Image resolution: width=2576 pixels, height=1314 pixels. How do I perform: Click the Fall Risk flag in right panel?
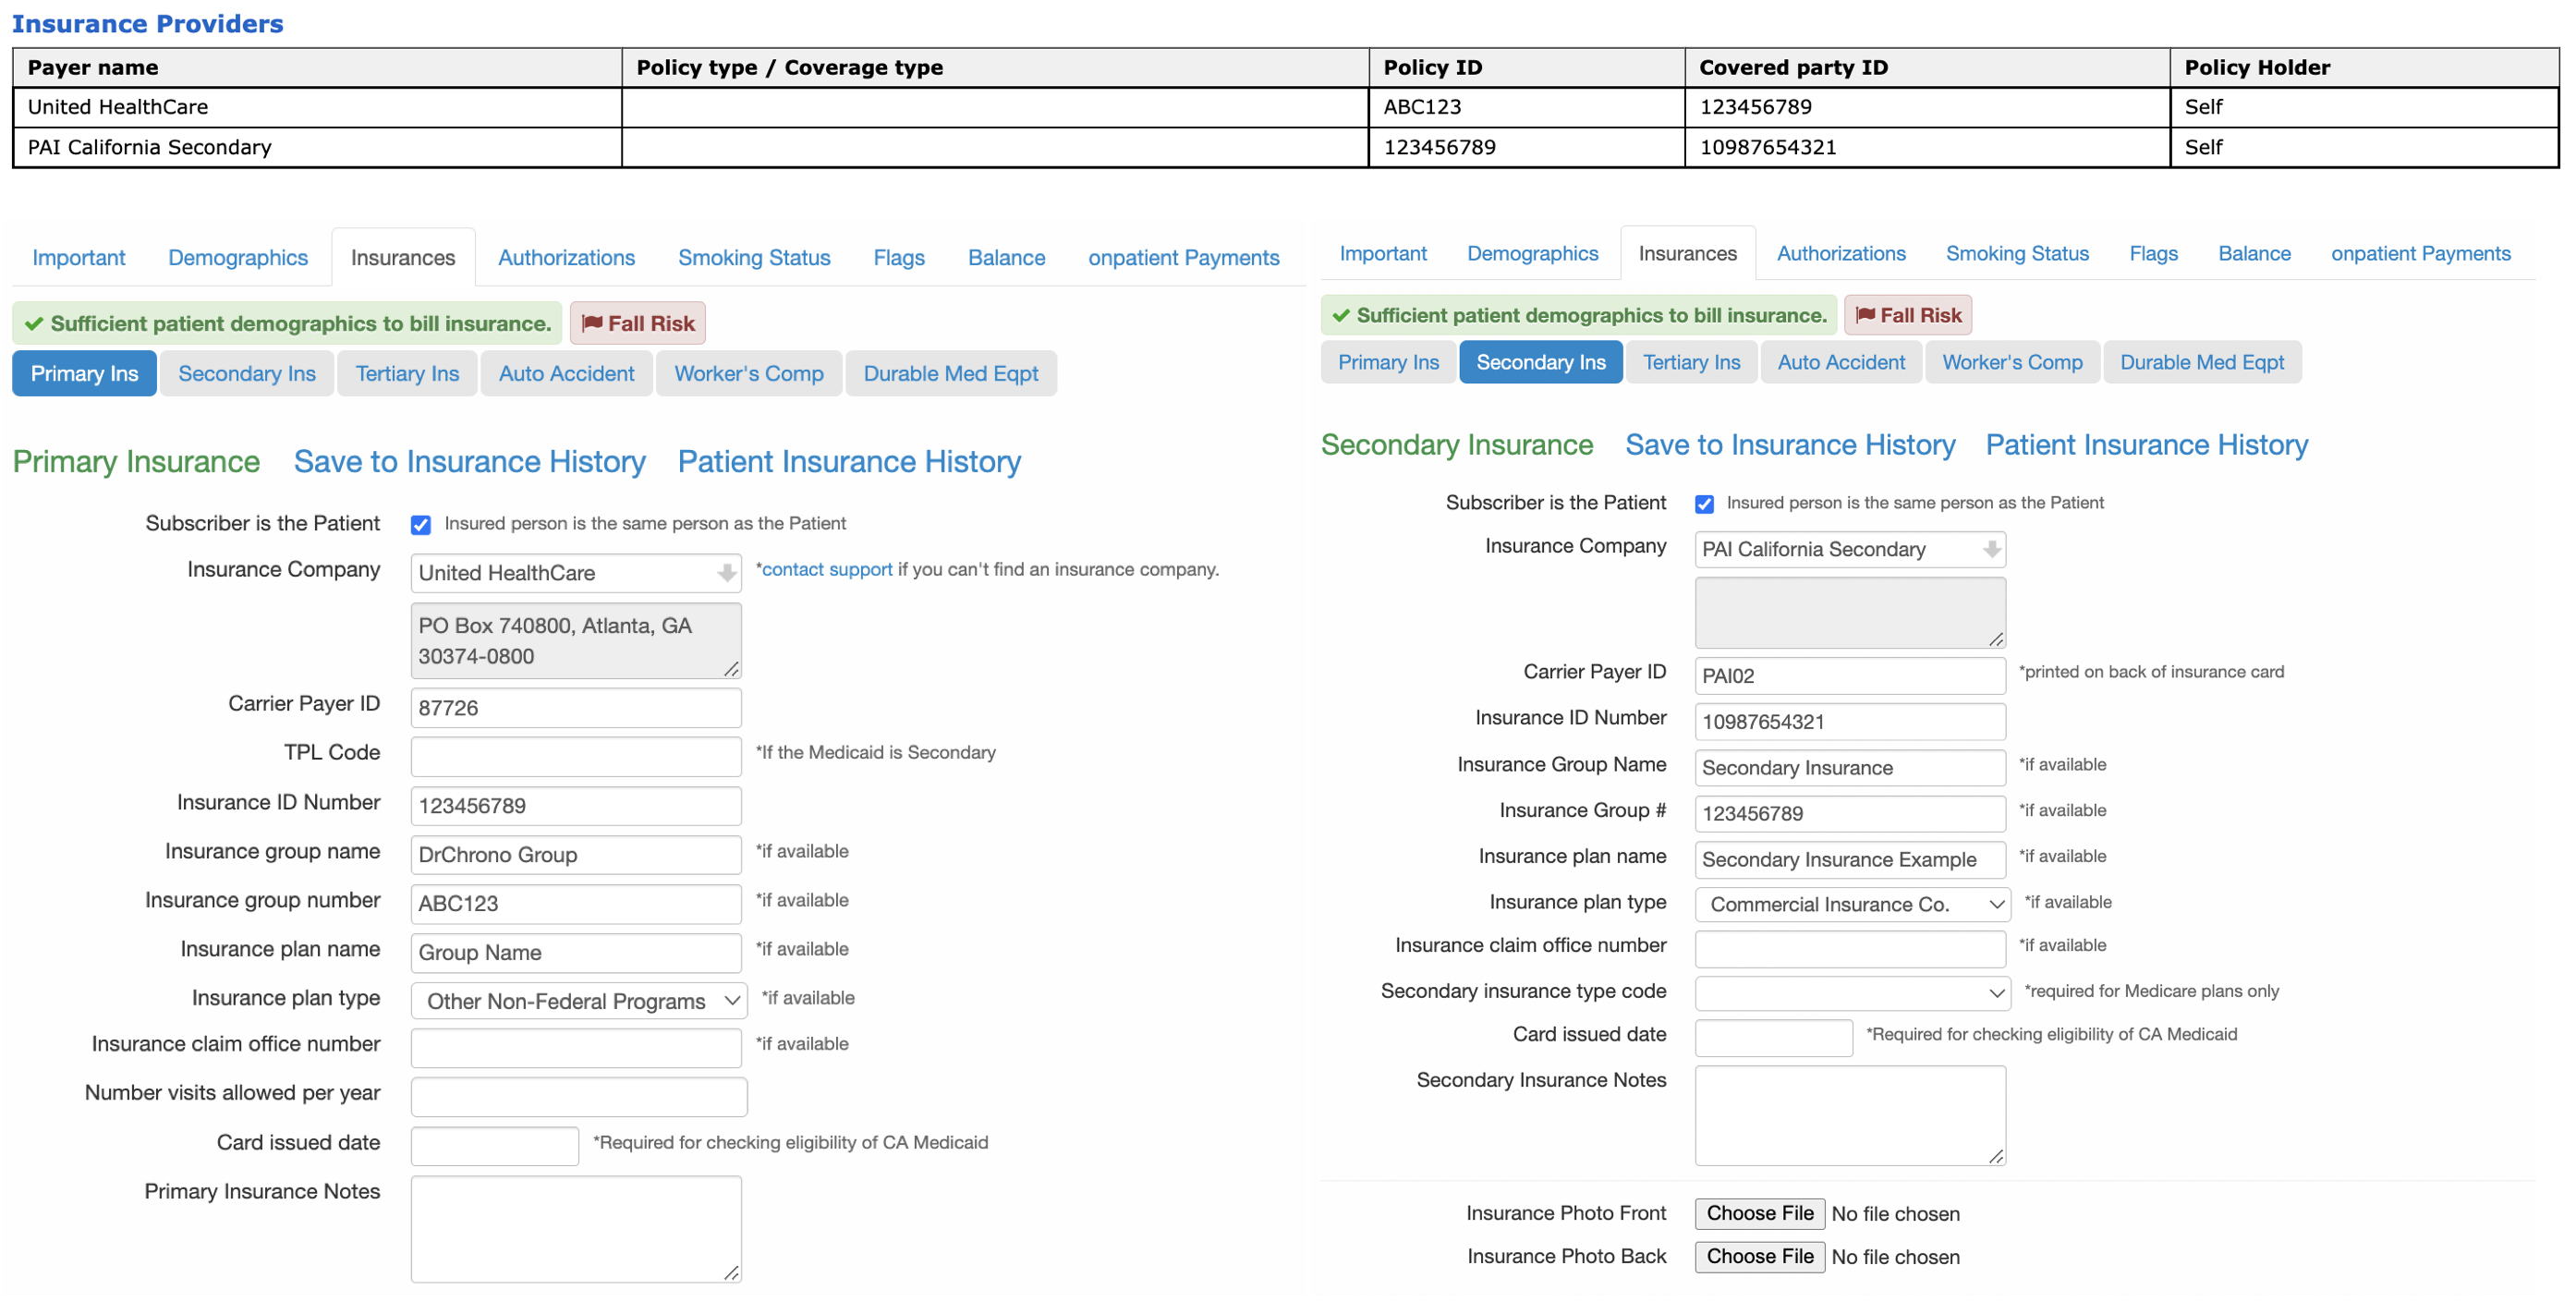pos(1908,315)
